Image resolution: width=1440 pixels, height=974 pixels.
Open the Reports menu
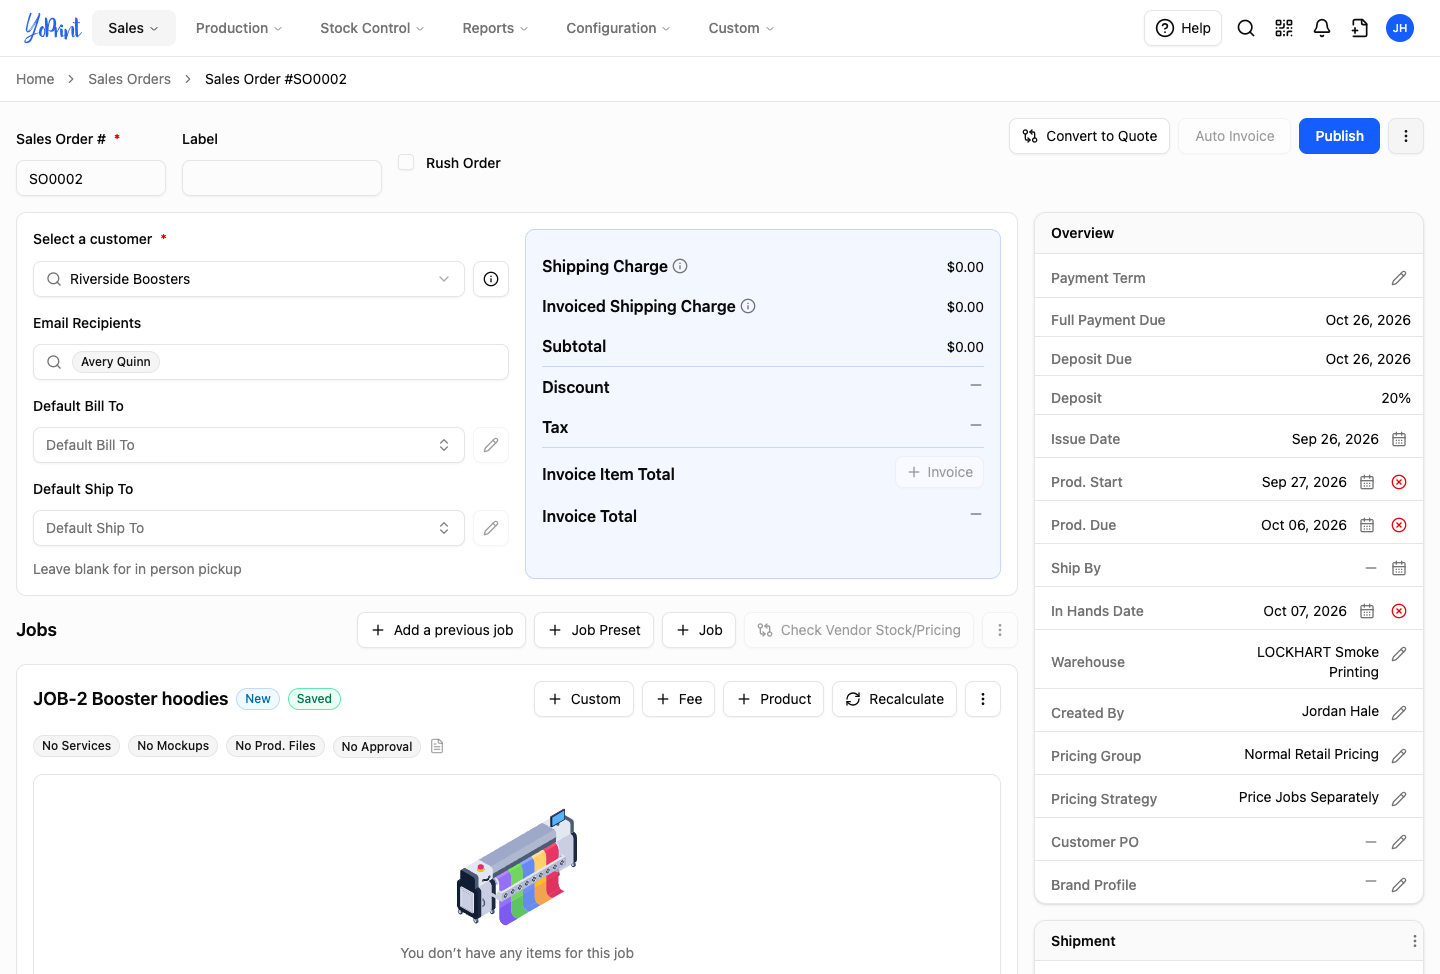(x=495, y=28)
